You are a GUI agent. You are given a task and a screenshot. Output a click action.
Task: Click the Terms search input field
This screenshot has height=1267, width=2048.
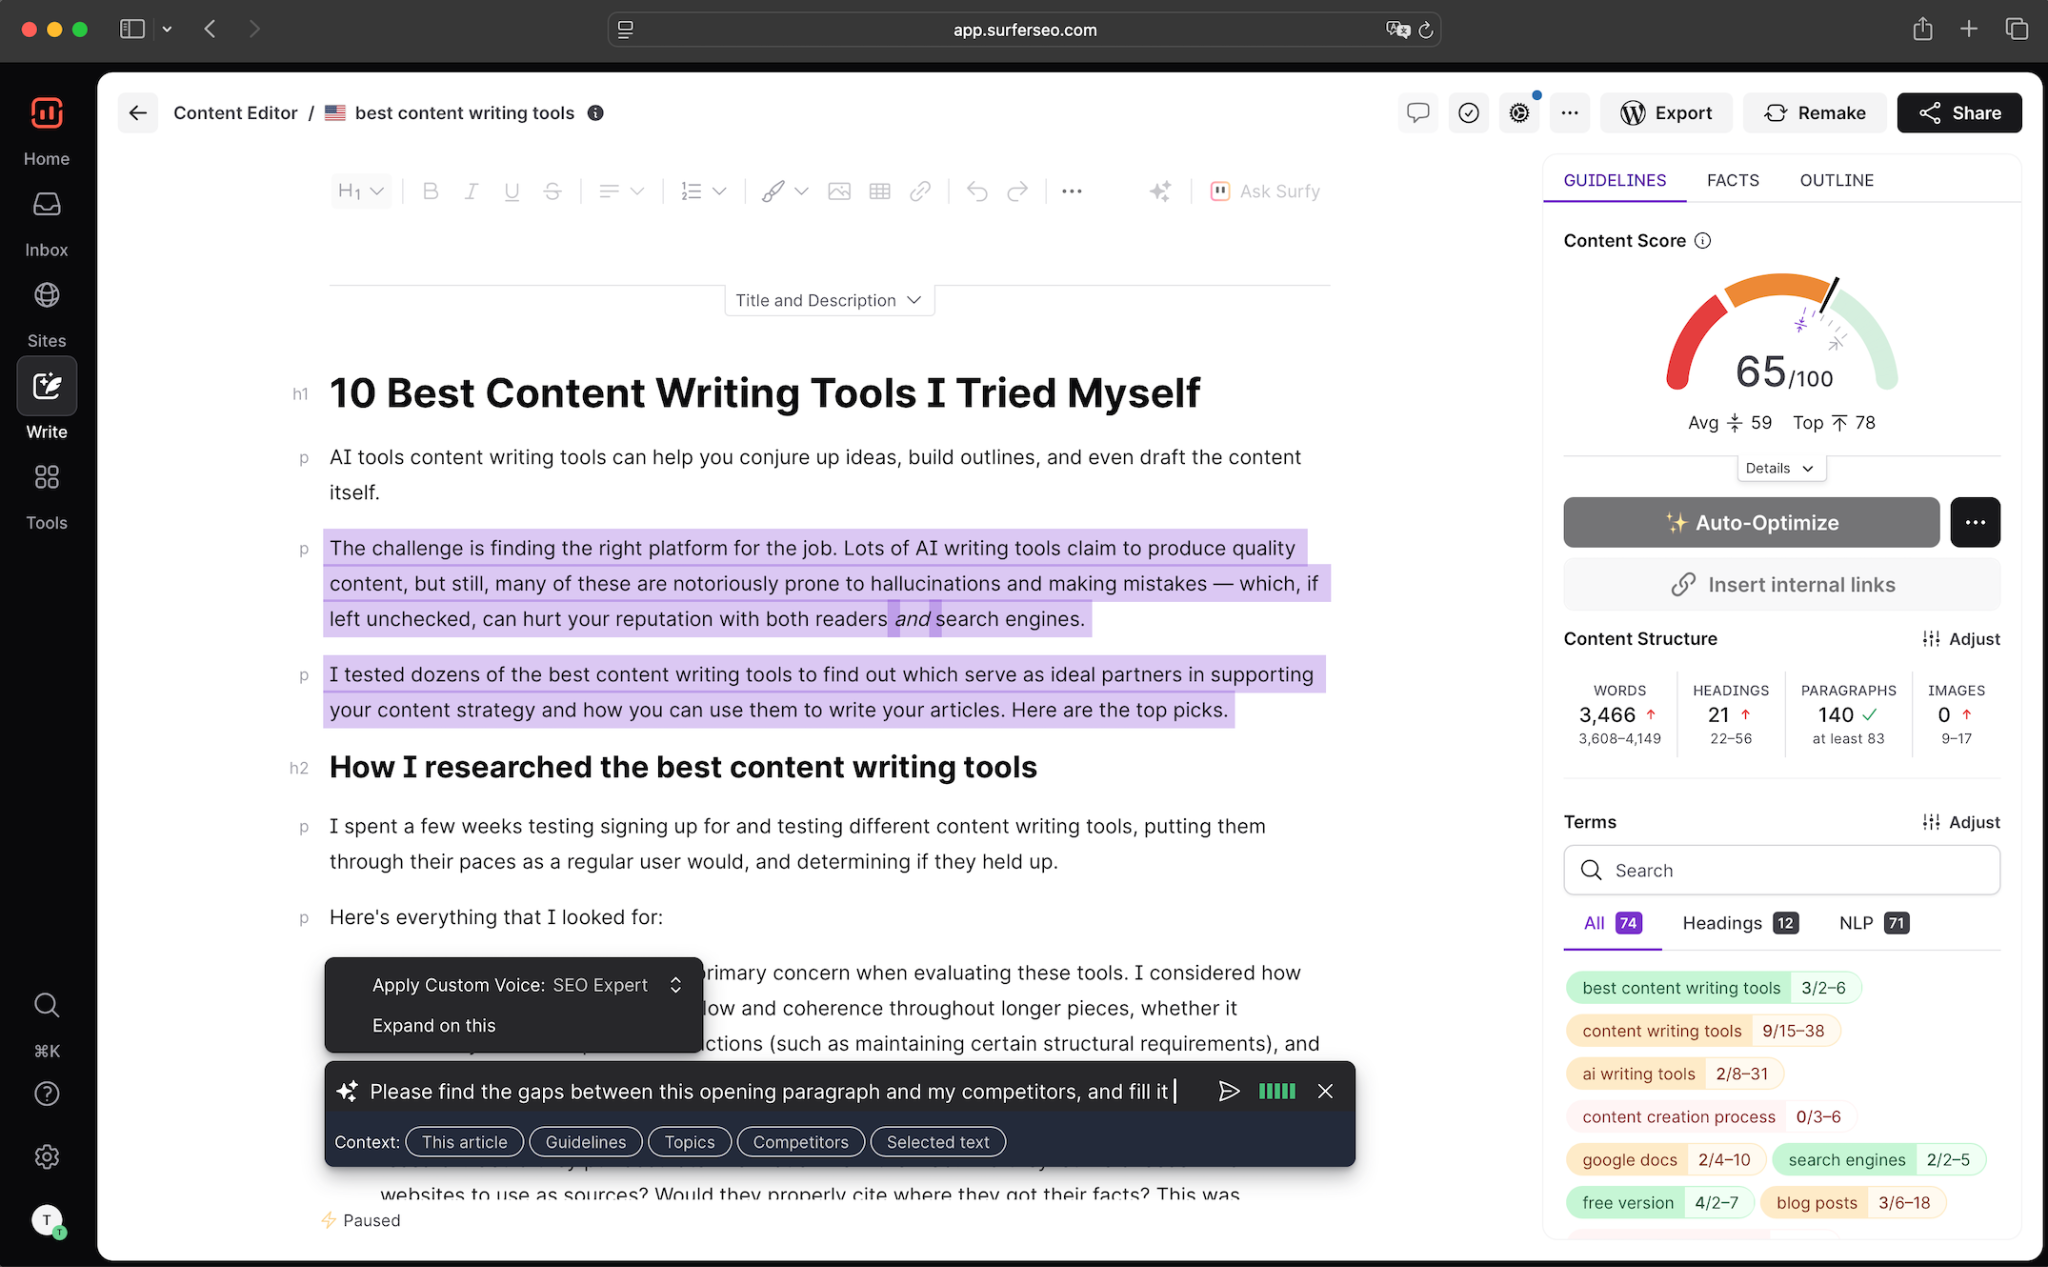click(1782, 870)
